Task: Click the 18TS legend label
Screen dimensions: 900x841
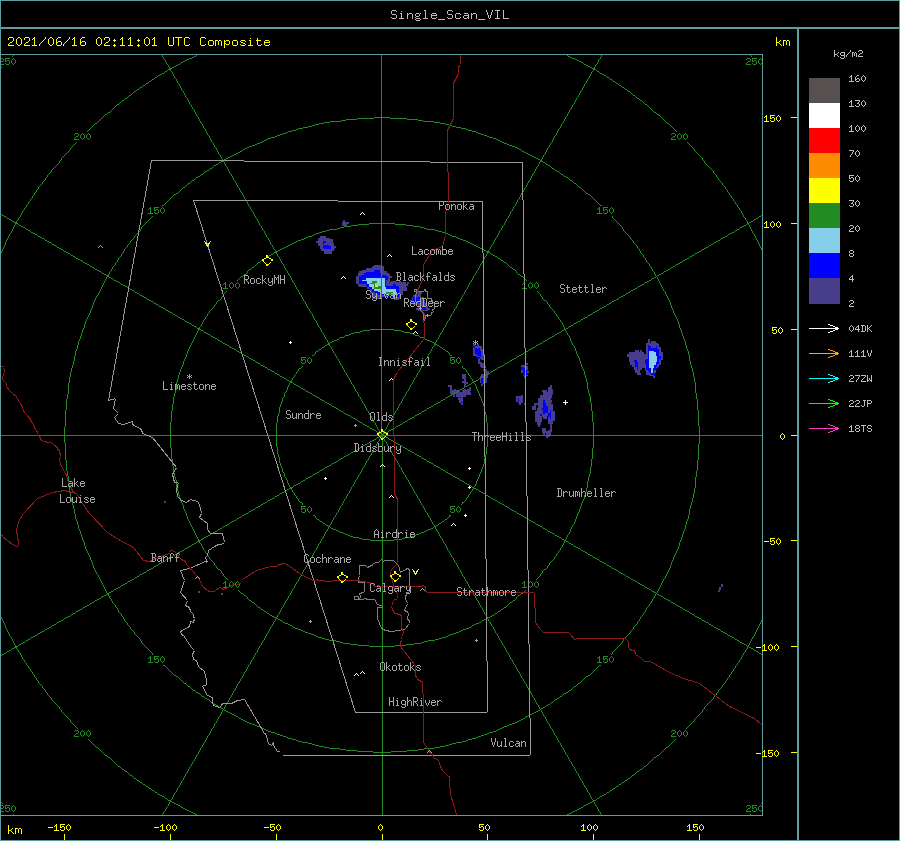Action: click(860, 428)
